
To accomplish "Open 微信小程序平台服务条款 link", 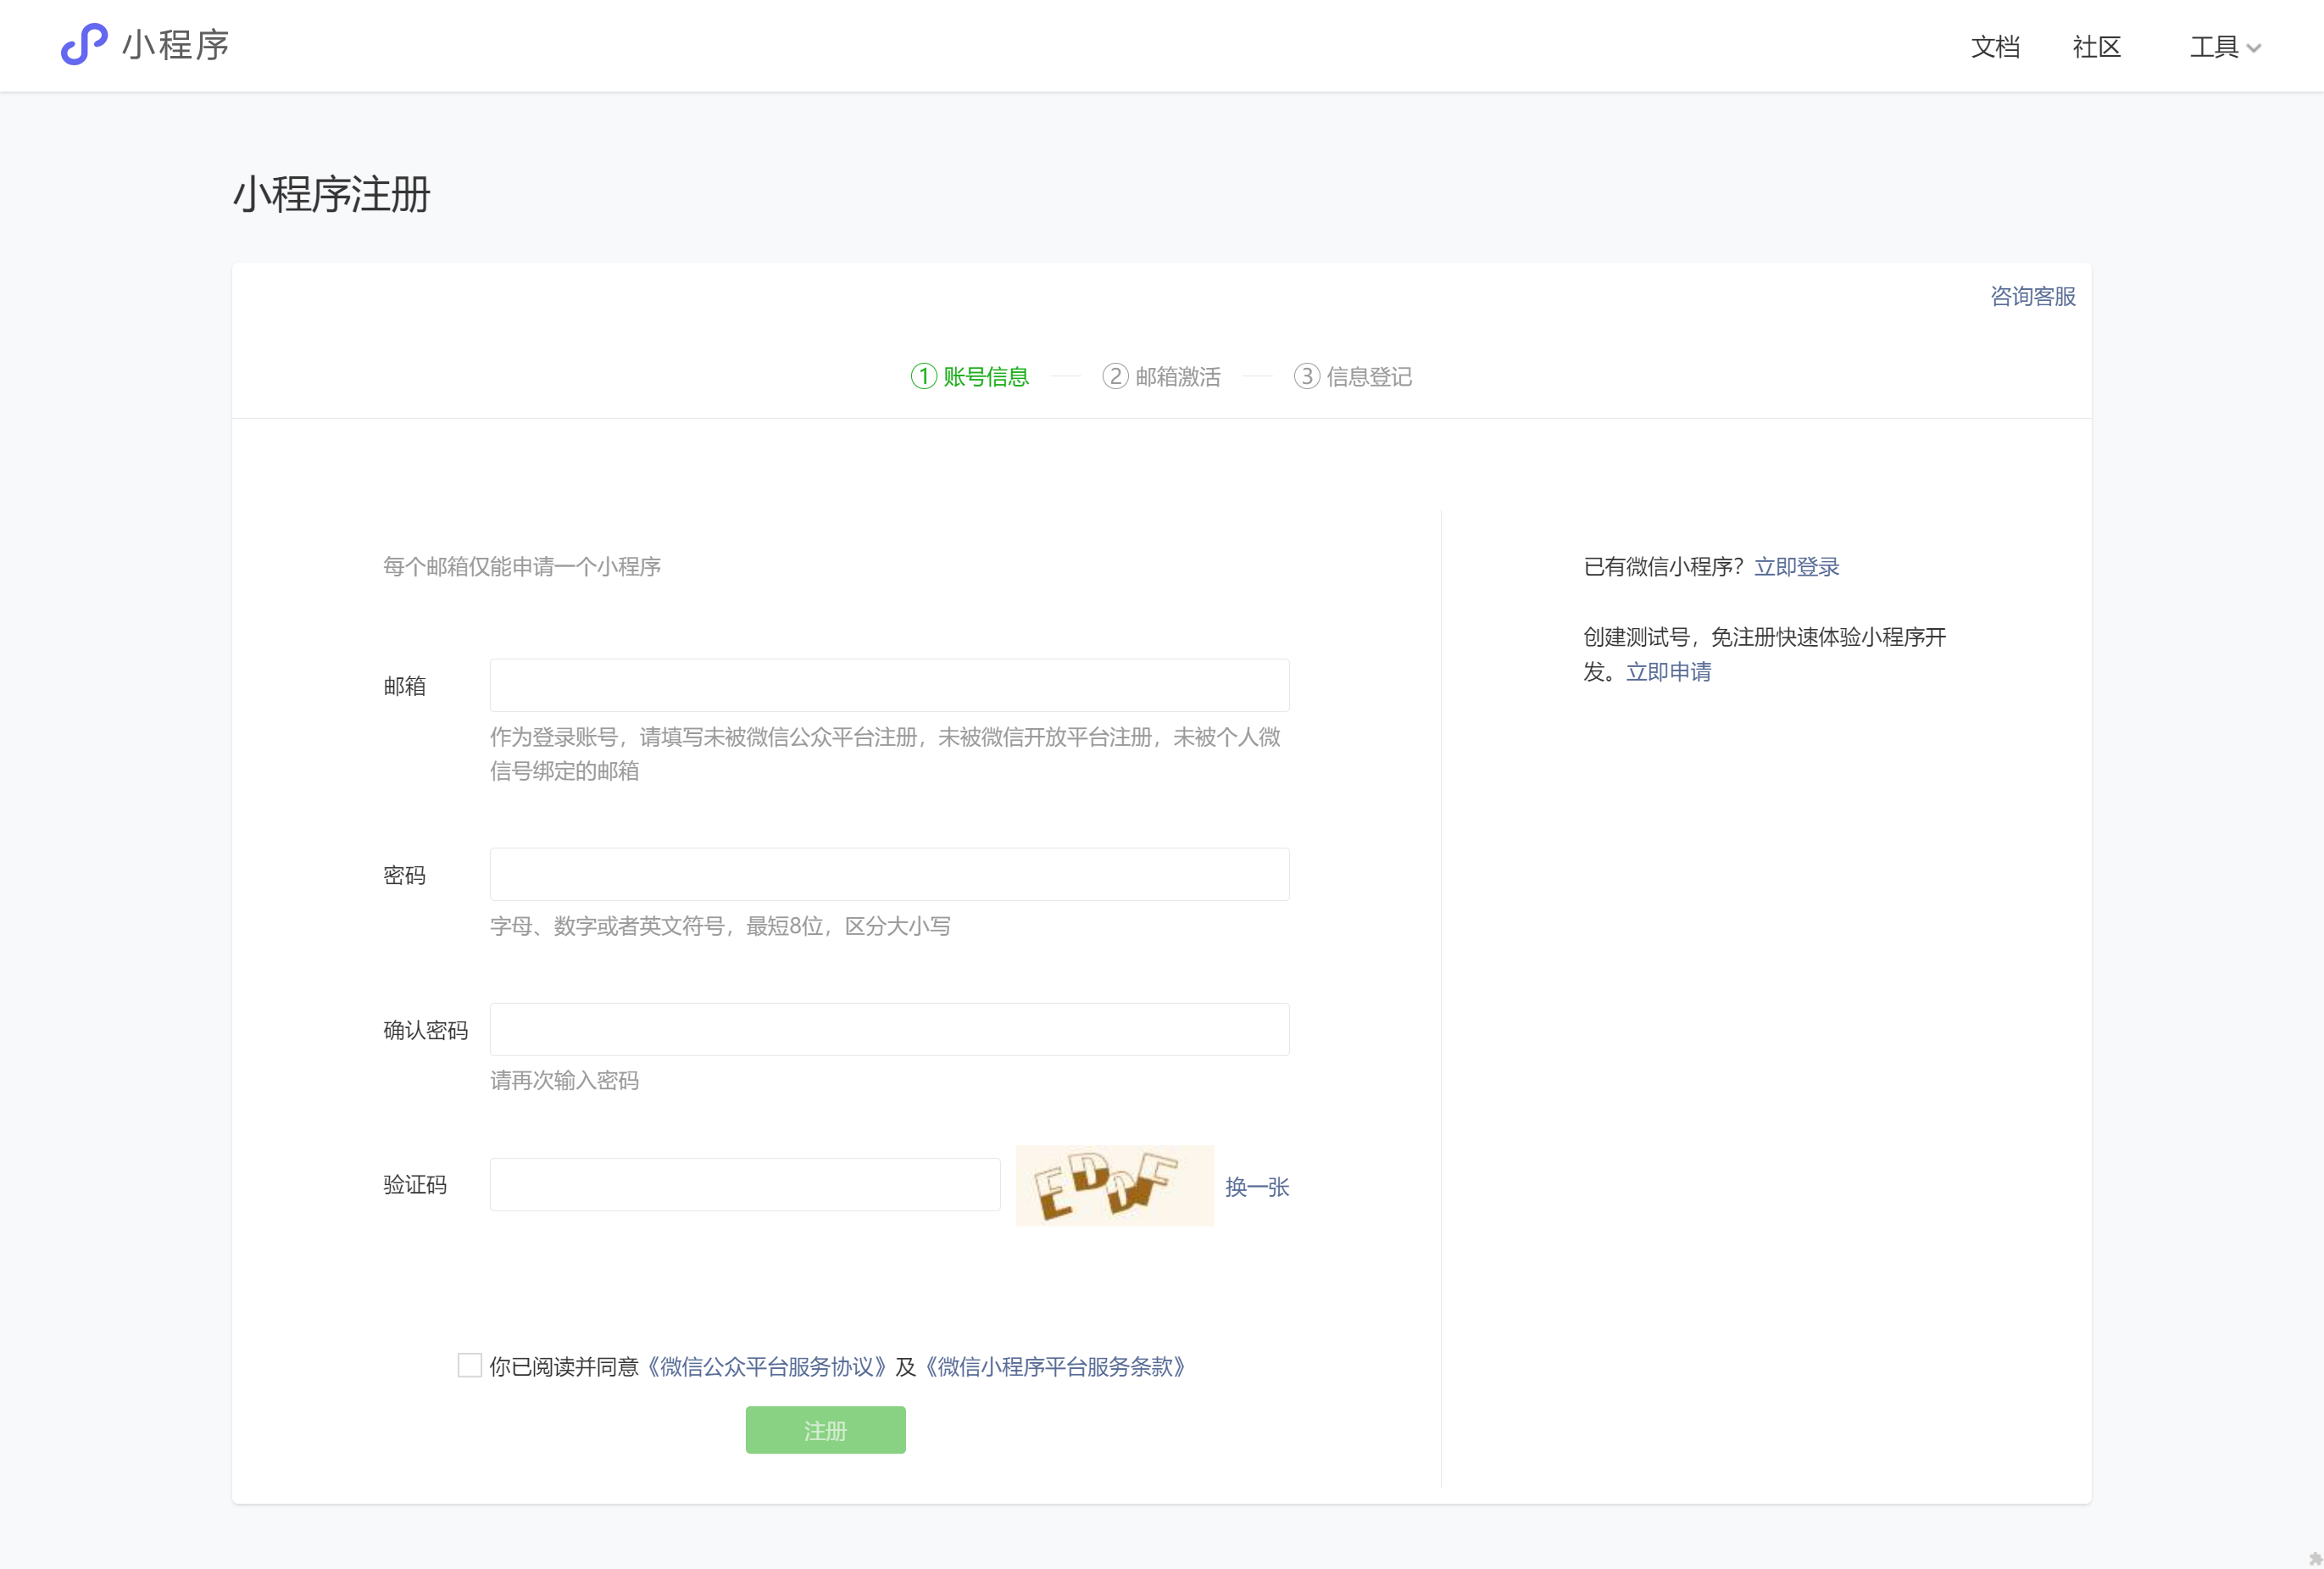I will [x=1055, y=1367].
